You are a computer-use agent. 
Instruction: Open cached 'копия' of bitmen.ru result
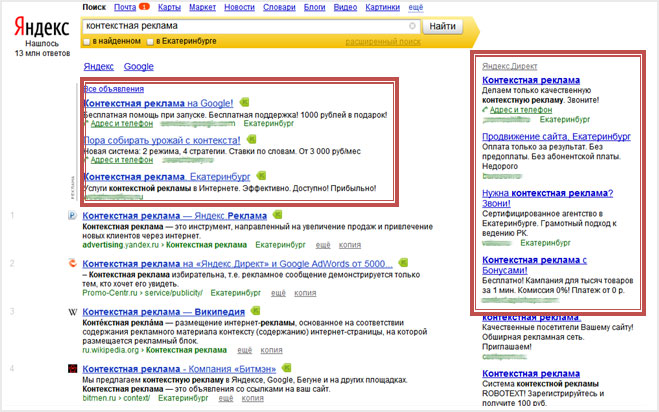tap(253, 398)
